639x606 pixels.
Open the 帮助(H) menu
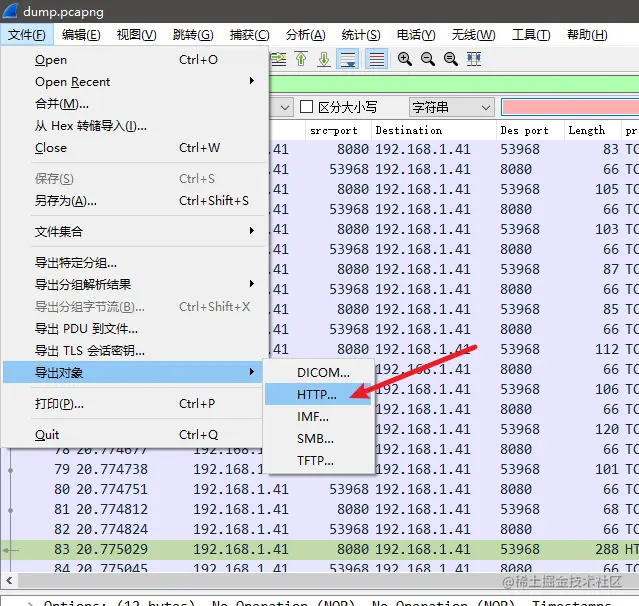click(587, 35)
